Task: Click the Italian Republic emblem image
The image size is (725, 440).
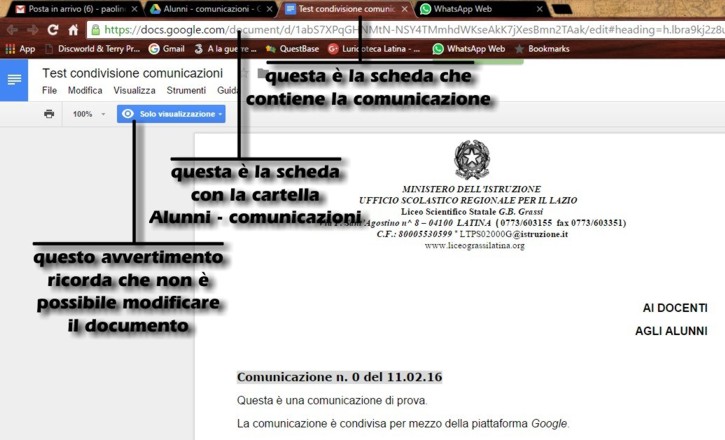Action: point(472,159)
